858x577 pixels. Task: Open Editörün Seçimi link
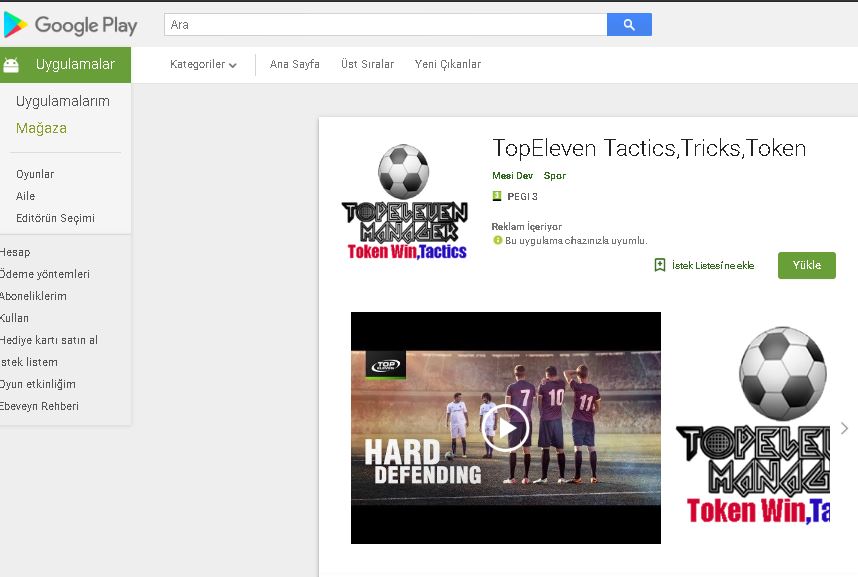[x=55, y=218]
